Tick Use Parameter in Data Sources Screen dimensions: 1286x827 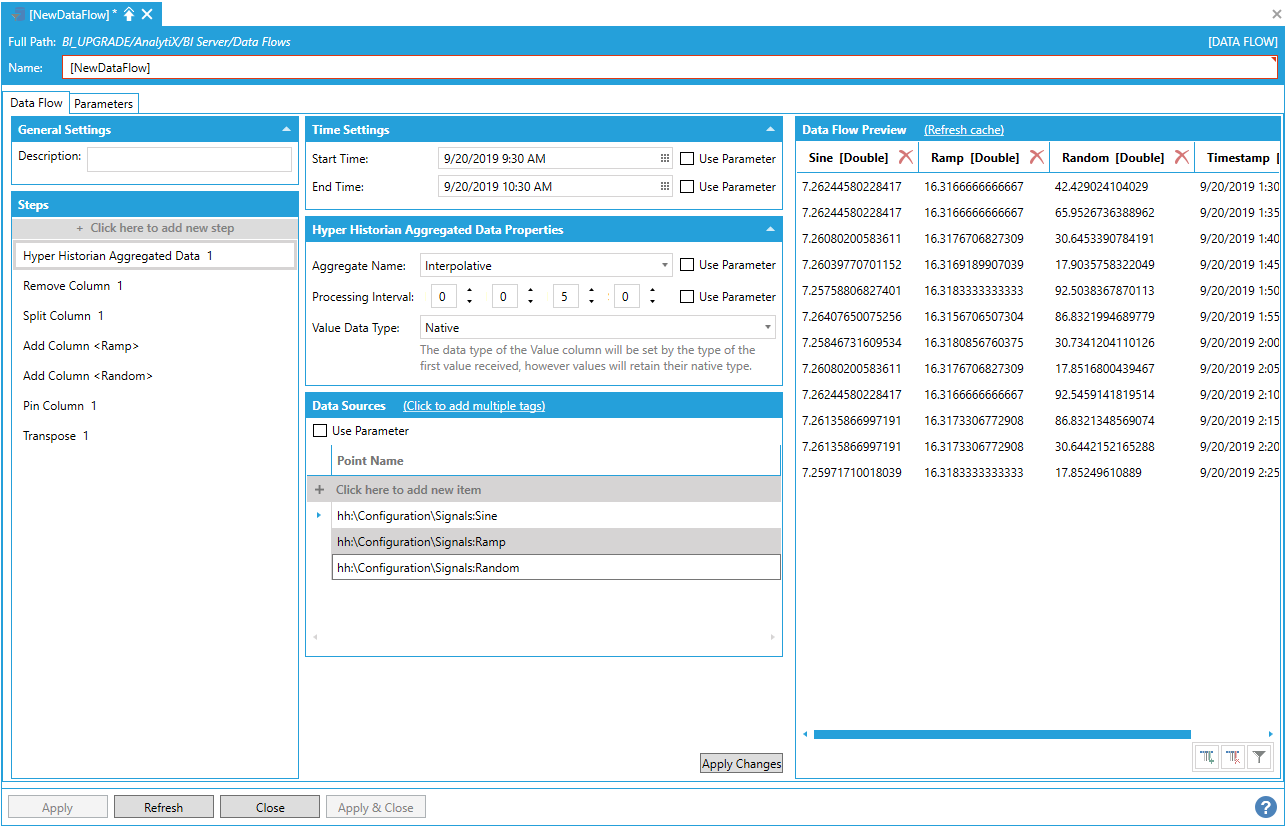(x=320, y=431)
